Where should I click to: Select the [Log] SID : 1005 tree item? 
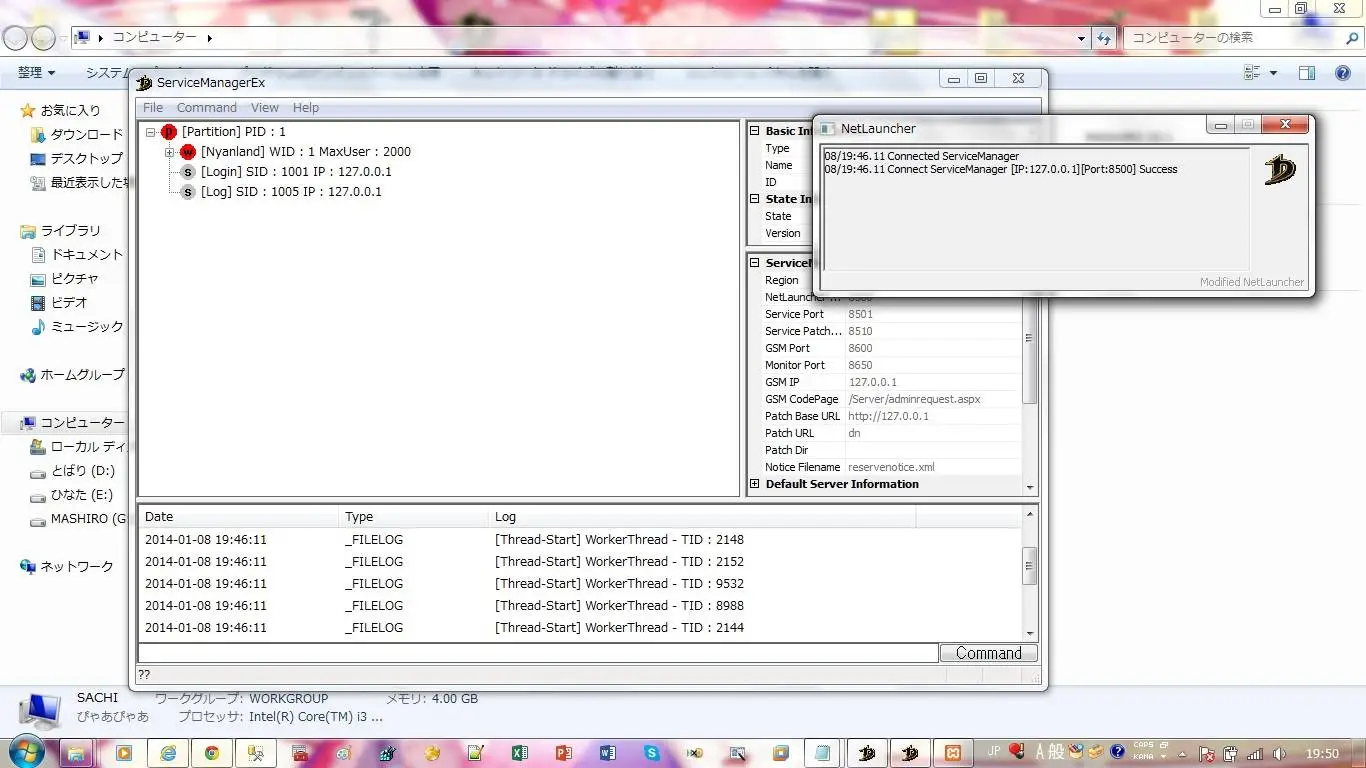pyautogui.click(x=291, y=192)
